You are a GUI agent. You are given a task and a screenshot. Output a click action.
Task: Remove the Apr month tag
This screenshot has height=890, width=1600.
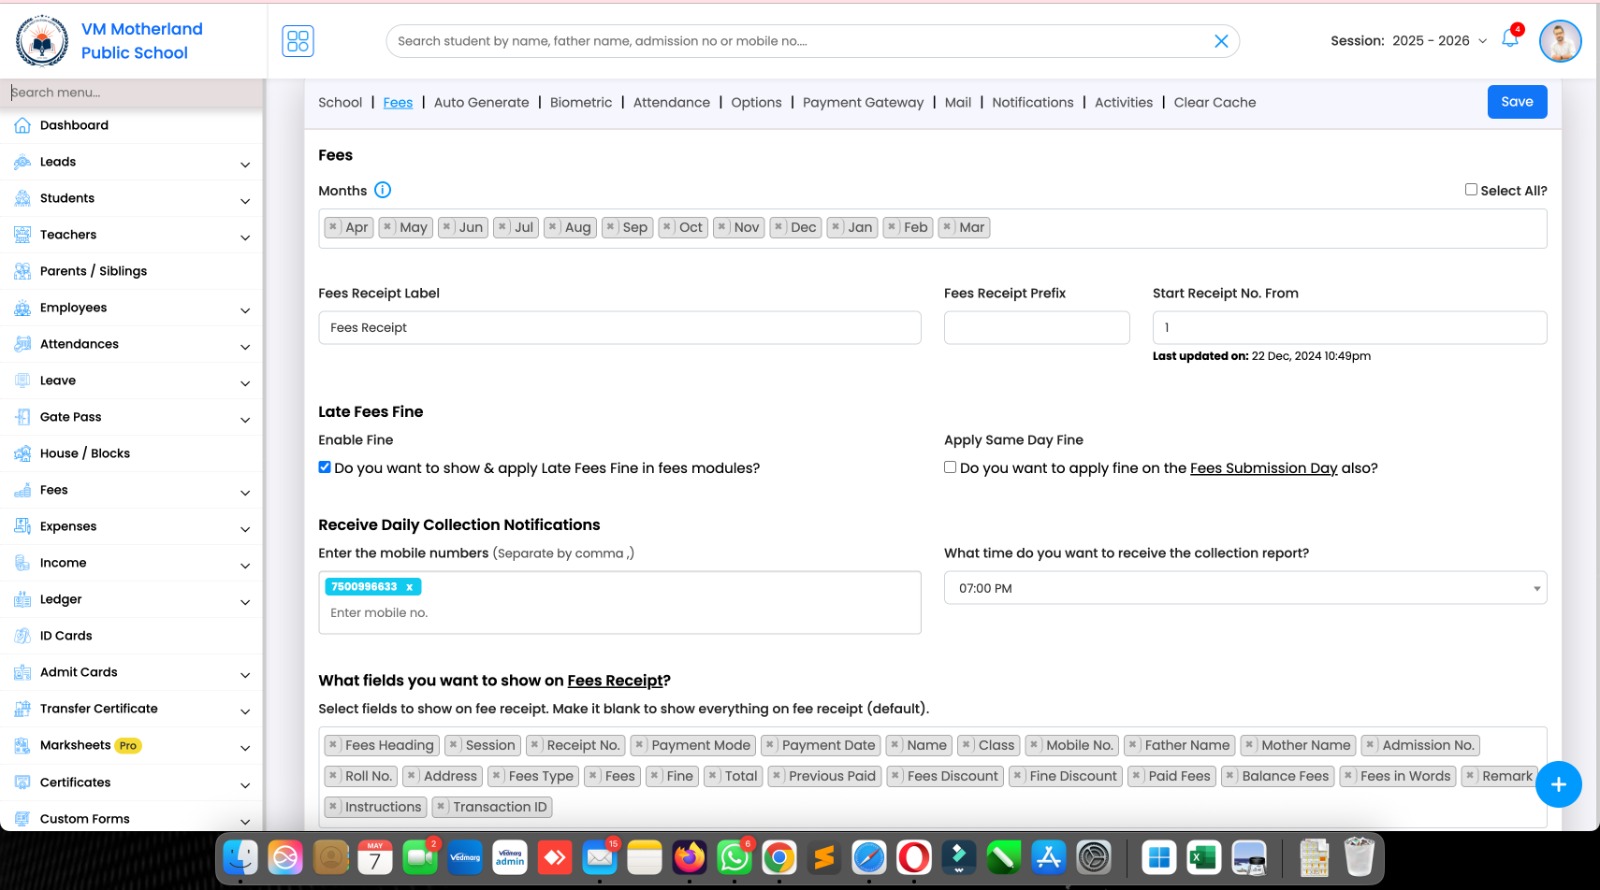tap(333, 227)
